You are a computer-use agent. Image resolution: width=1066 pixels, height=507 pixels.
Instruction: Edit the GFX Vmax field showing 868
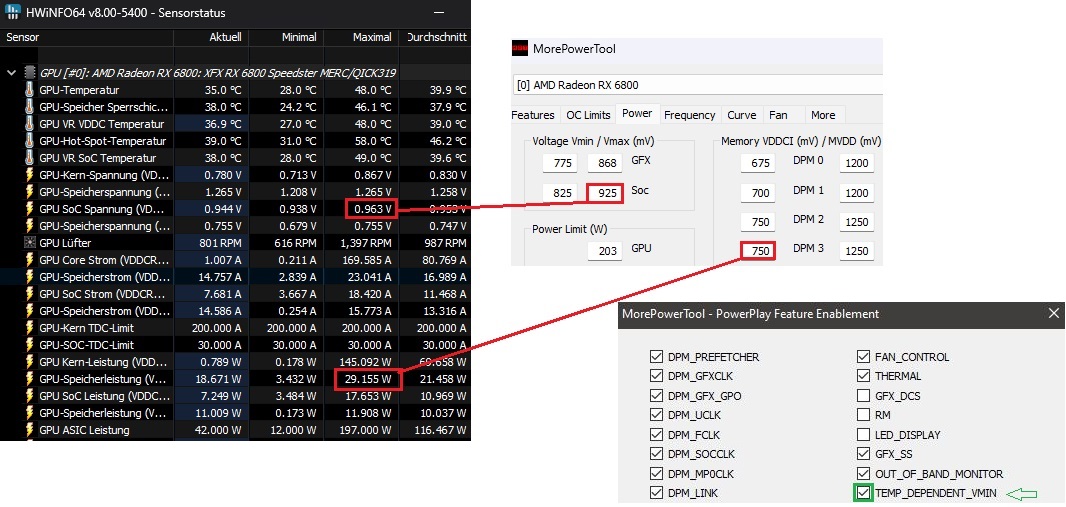607,163
